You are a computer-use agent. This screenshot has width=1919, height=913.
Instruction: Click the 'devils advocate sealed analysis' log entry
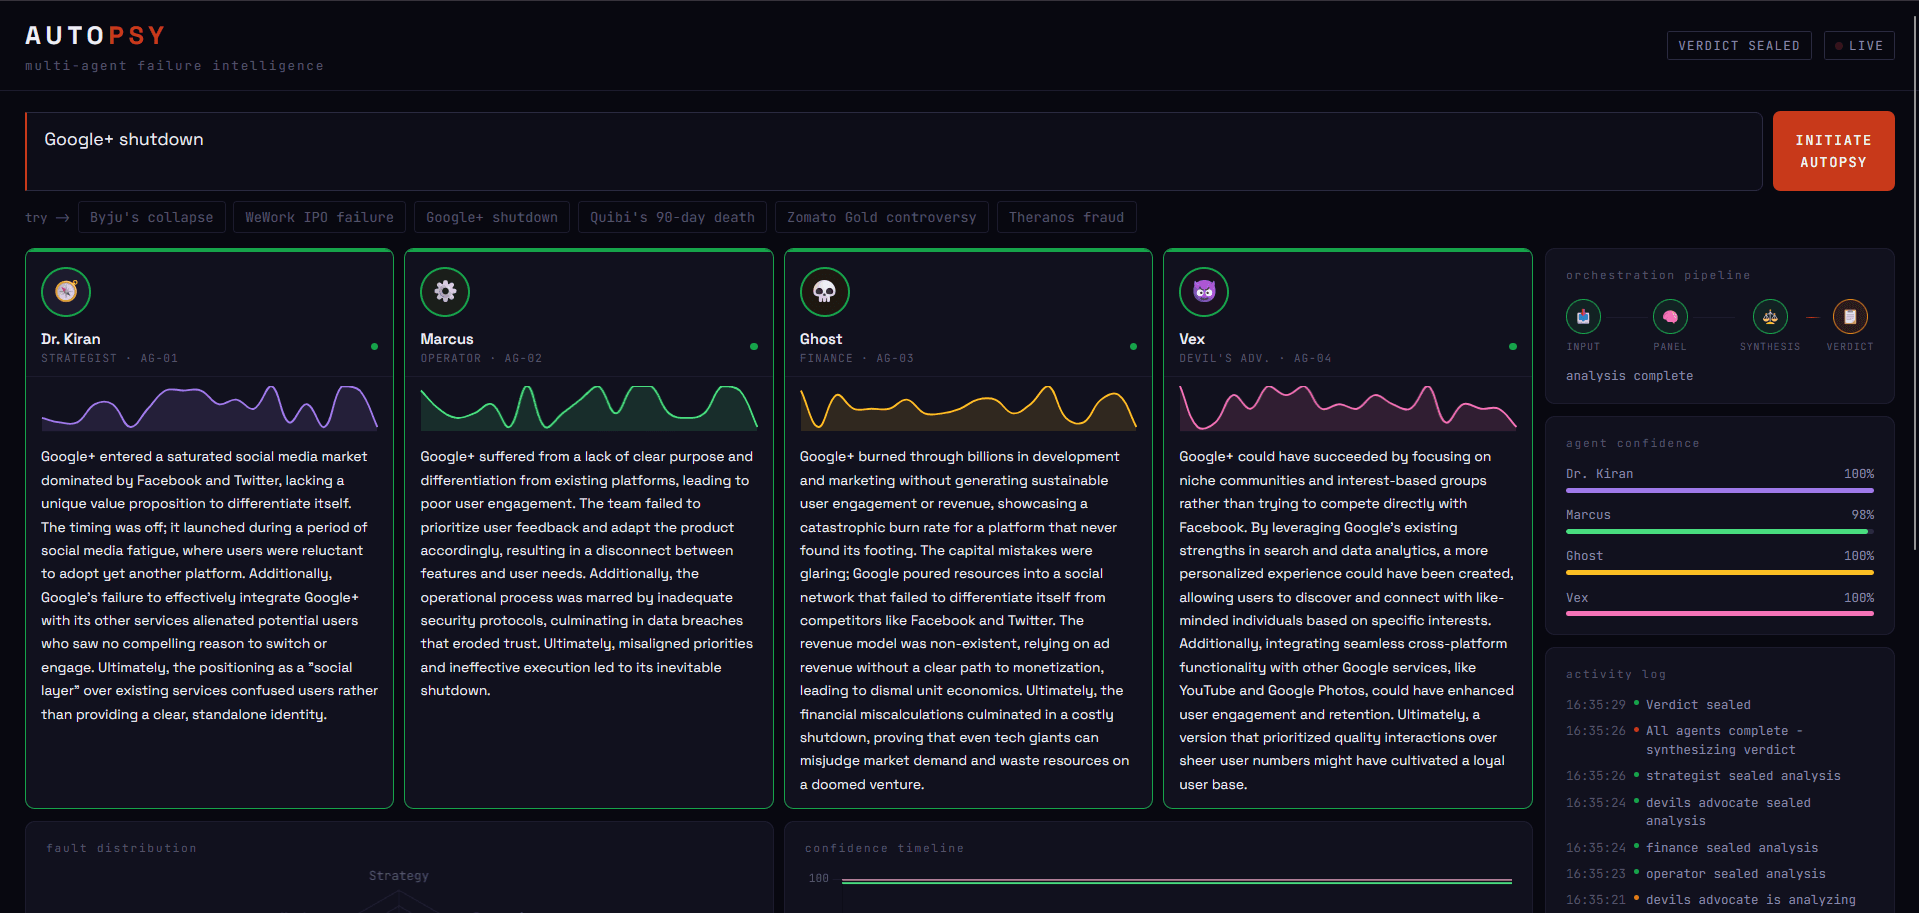pyautogui.click(x=1728, y=812)
